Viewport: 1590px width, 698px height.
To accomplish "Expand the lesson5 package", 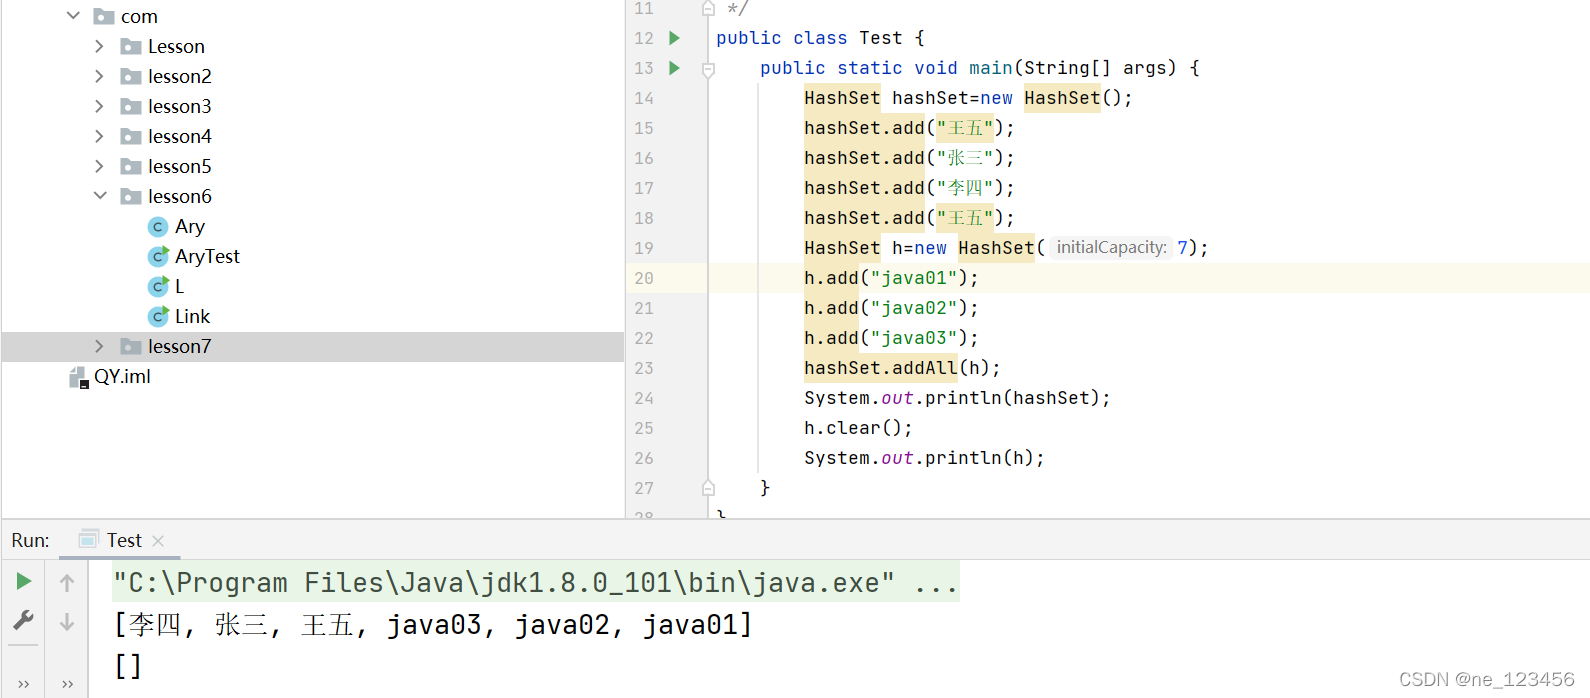I will click(x=99, y=166).
